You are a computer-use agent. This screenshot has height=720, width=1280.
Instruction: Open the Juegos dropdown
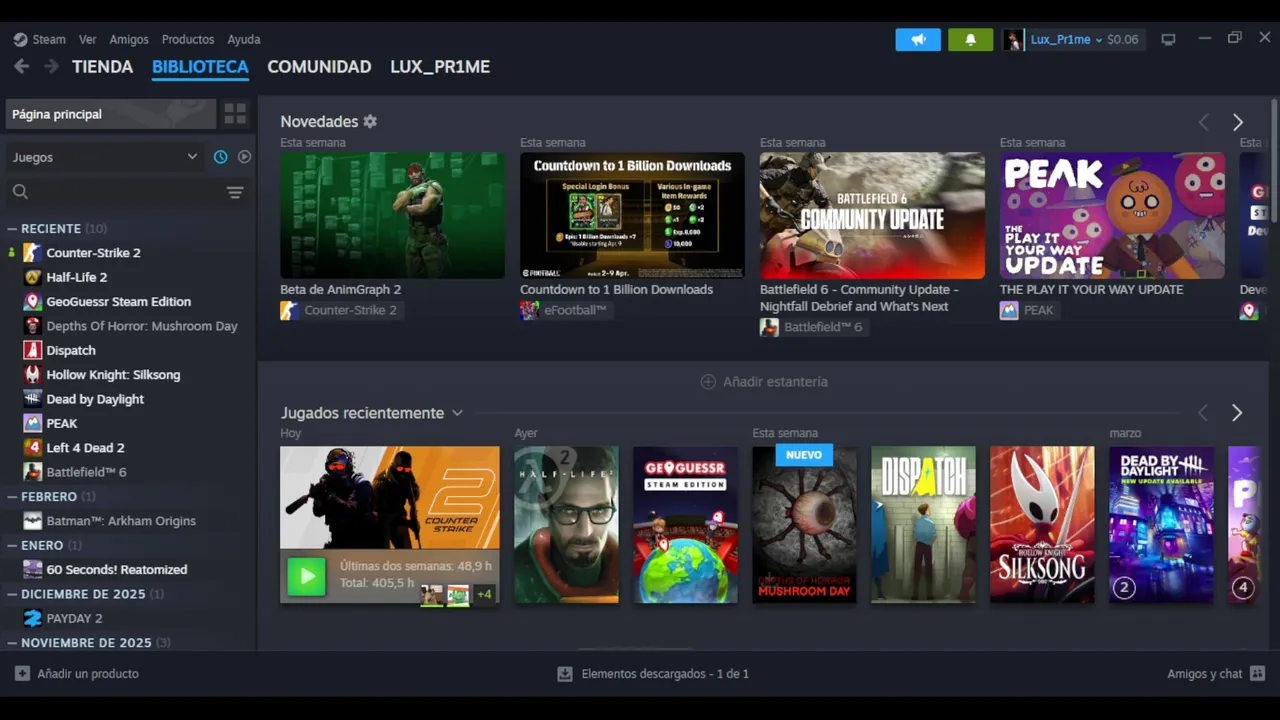(x=105, y=157)
